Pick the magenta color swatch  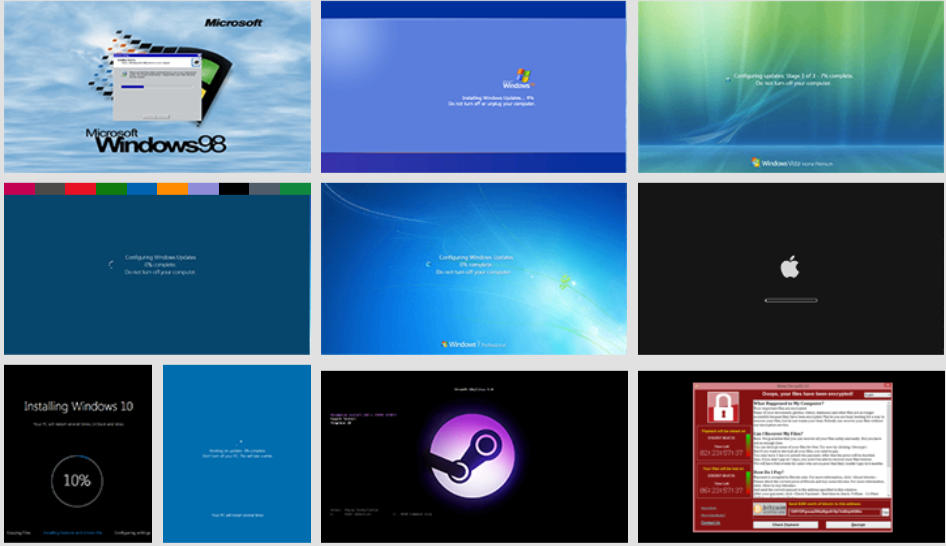click(19, 189)
